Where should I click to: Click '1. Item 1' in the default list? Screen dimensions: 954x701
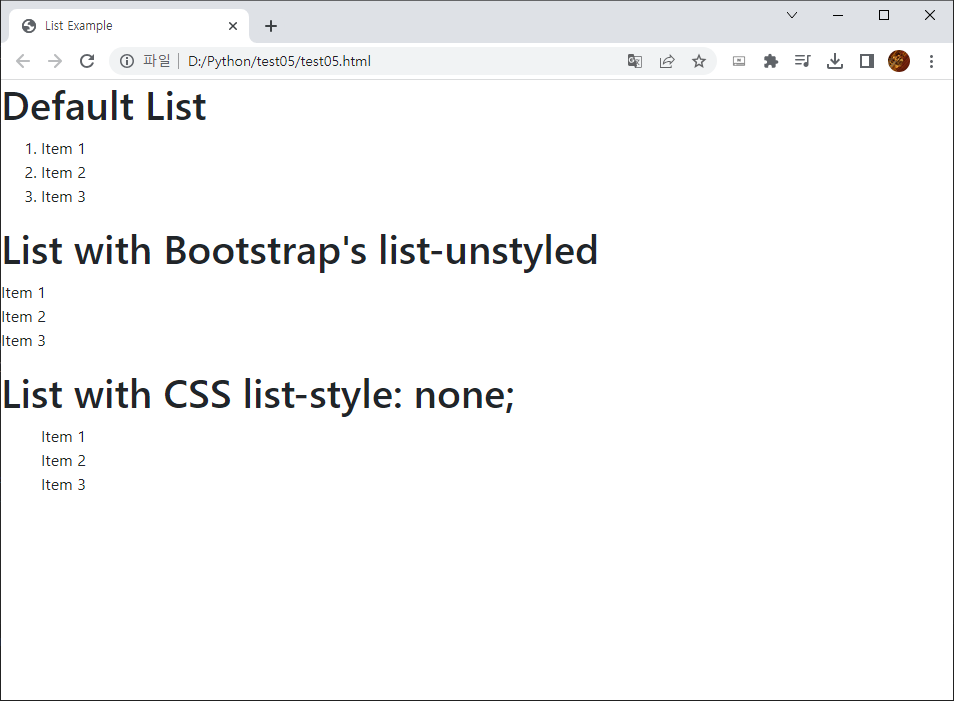(x=55, y=149)
